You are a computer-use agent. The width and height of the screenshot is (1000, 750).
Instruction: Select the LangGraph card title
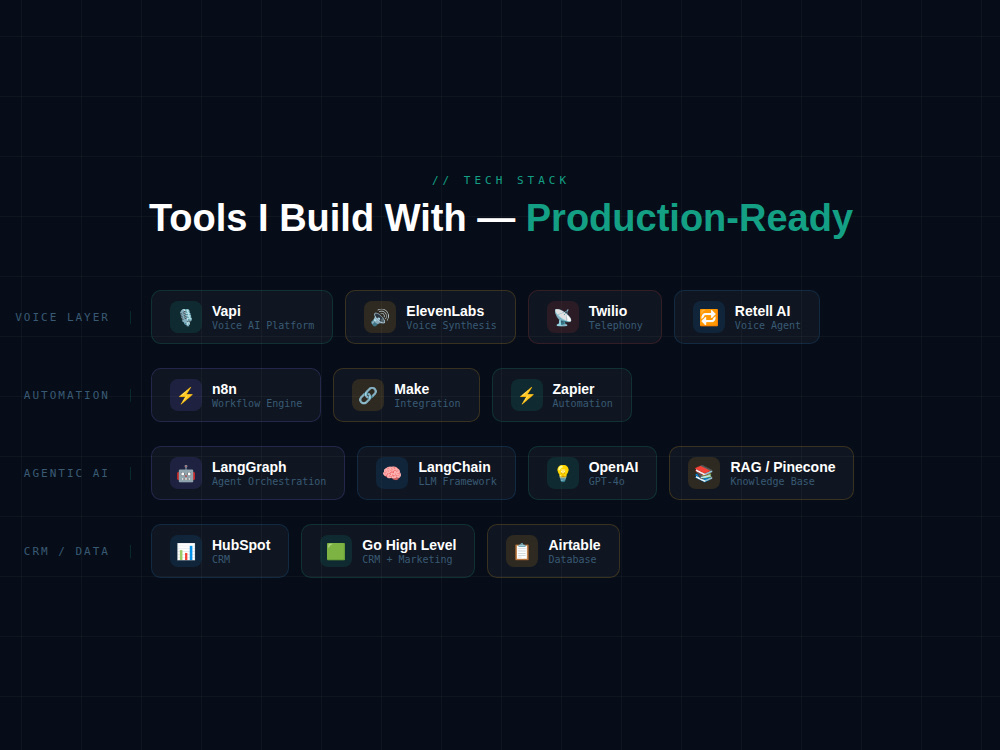click(249, 467)
